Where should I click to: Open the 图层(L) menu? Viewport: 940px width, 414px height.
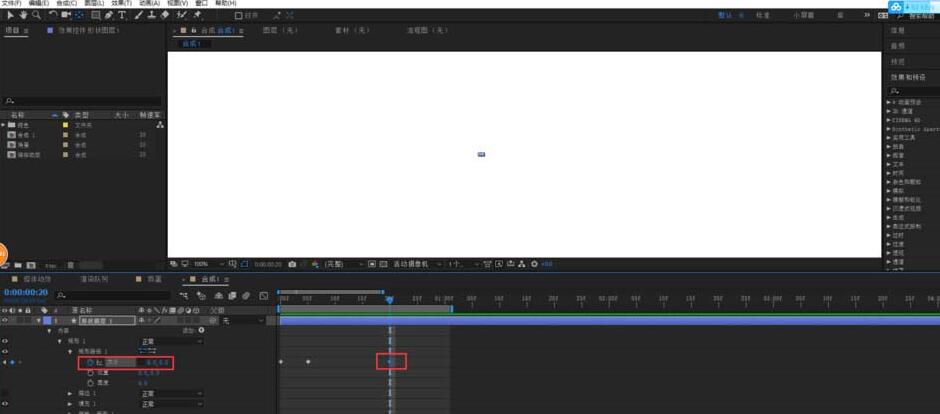[x=94, y=3]
